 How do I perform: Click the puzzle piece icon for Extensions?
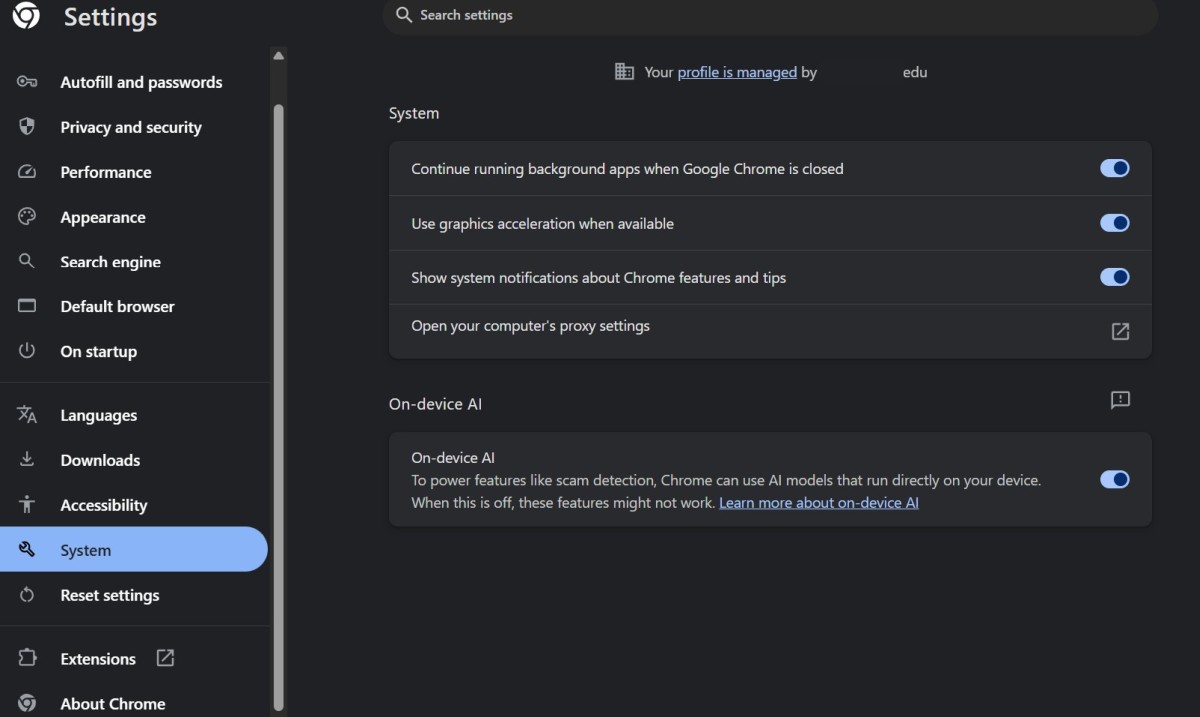point(27,658)
